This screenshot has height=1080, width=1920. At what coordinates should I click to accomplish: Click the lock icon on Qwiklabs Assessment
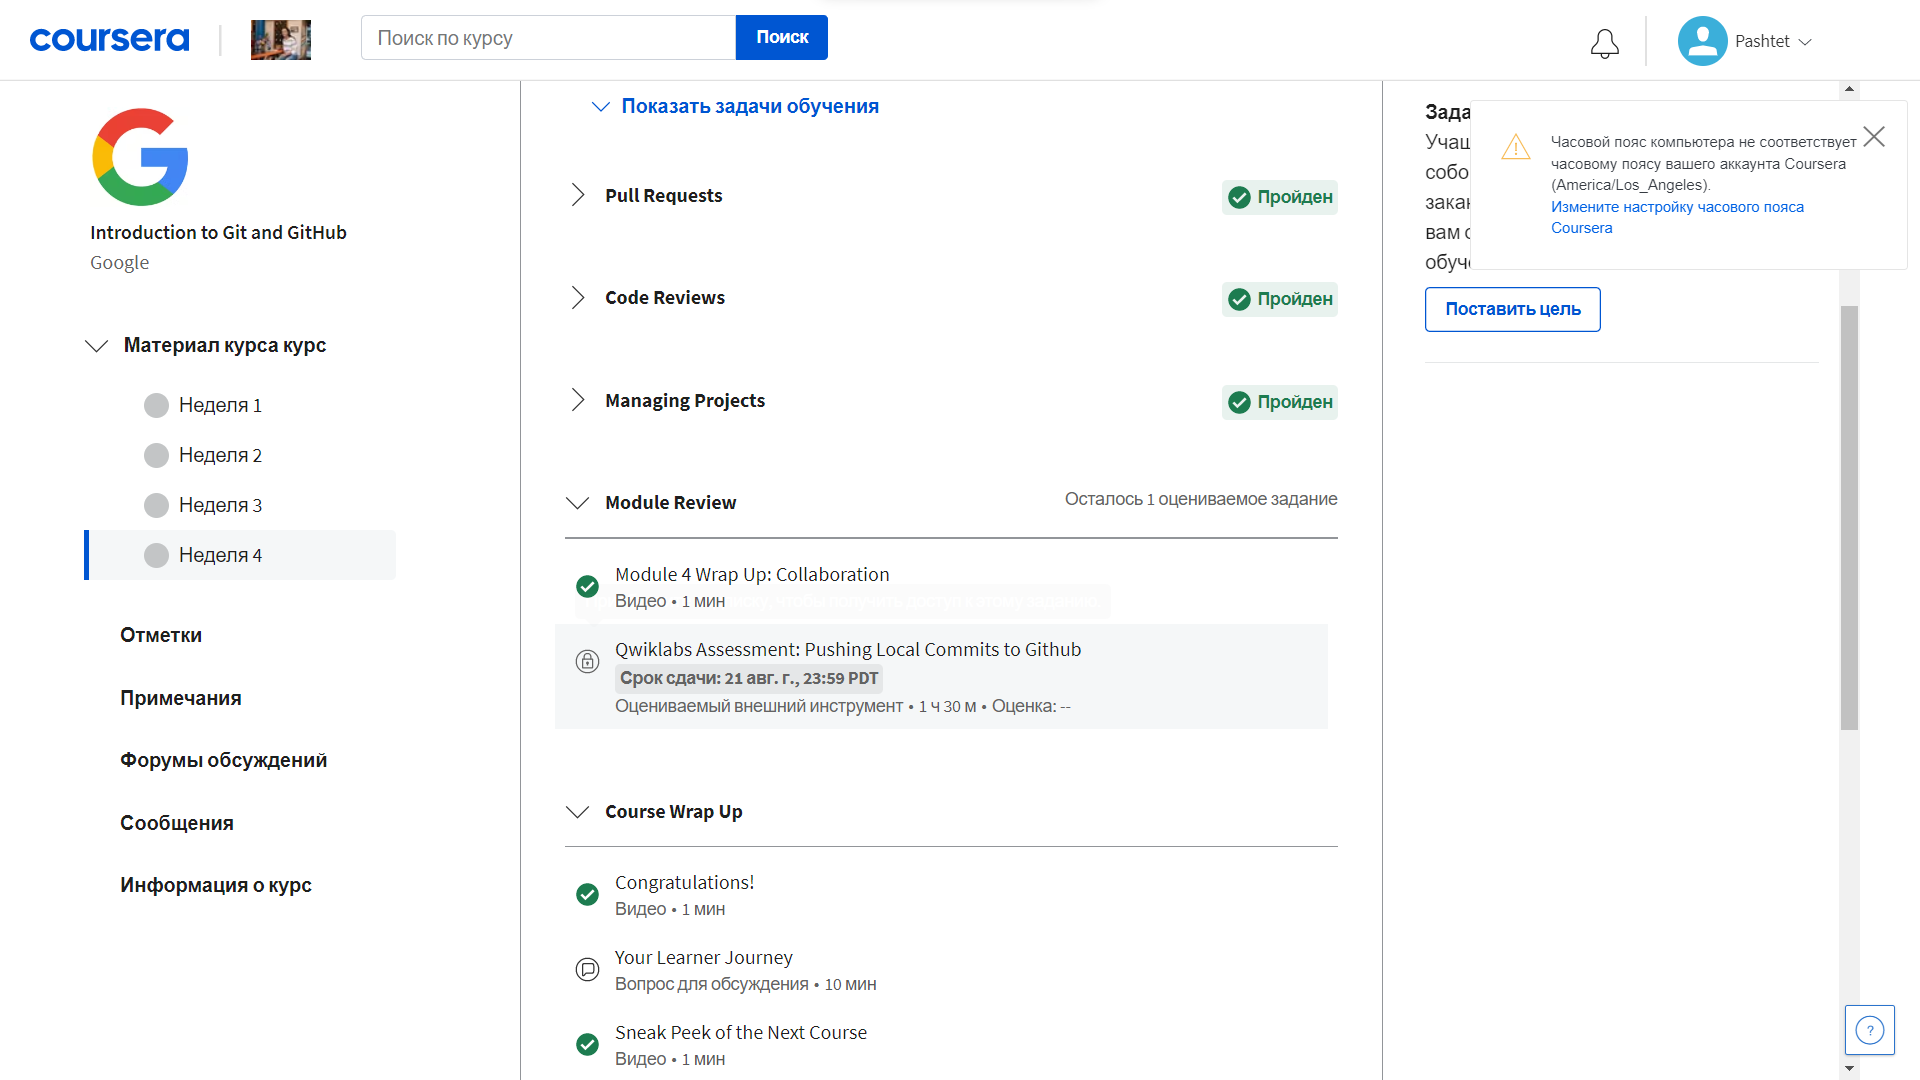(x=587, y=661)
